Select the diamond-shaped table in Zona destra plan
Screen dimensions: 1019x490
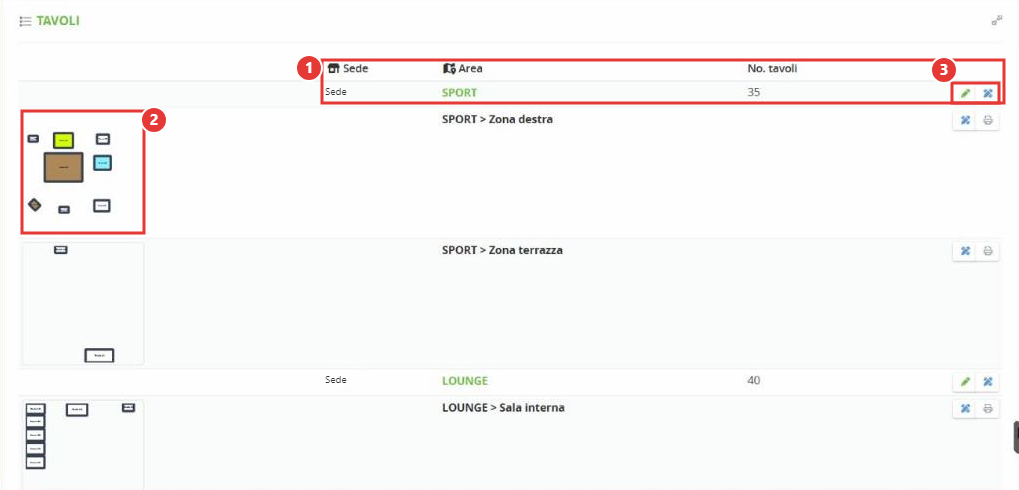tap(34, 205)
